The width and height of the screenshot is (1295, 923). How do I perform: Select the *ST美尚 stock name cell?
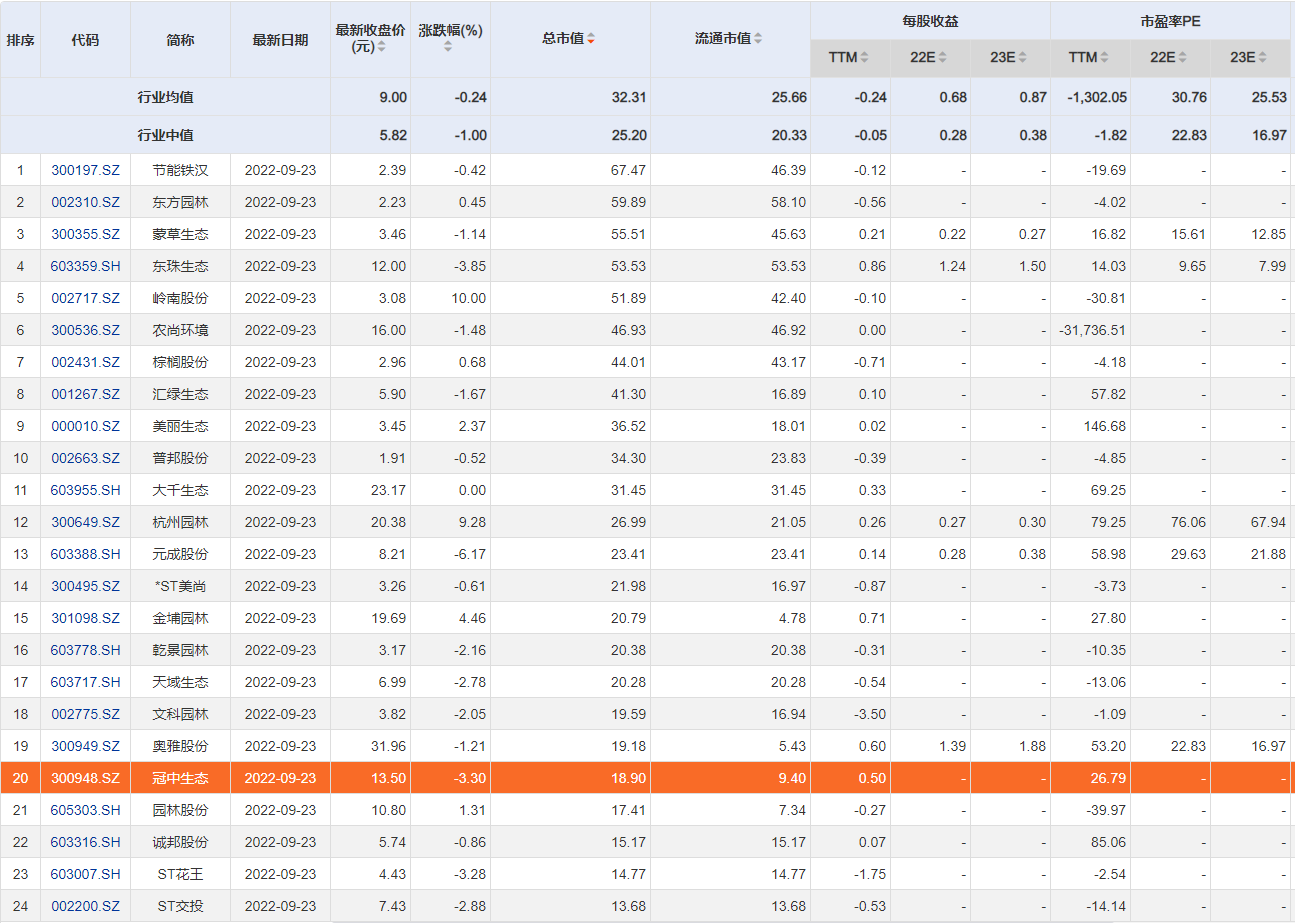tap(180, 586)
